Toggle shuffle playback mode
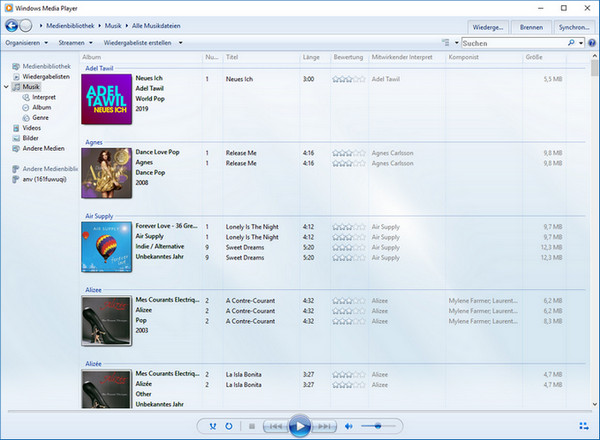 [x=213, y=426]
